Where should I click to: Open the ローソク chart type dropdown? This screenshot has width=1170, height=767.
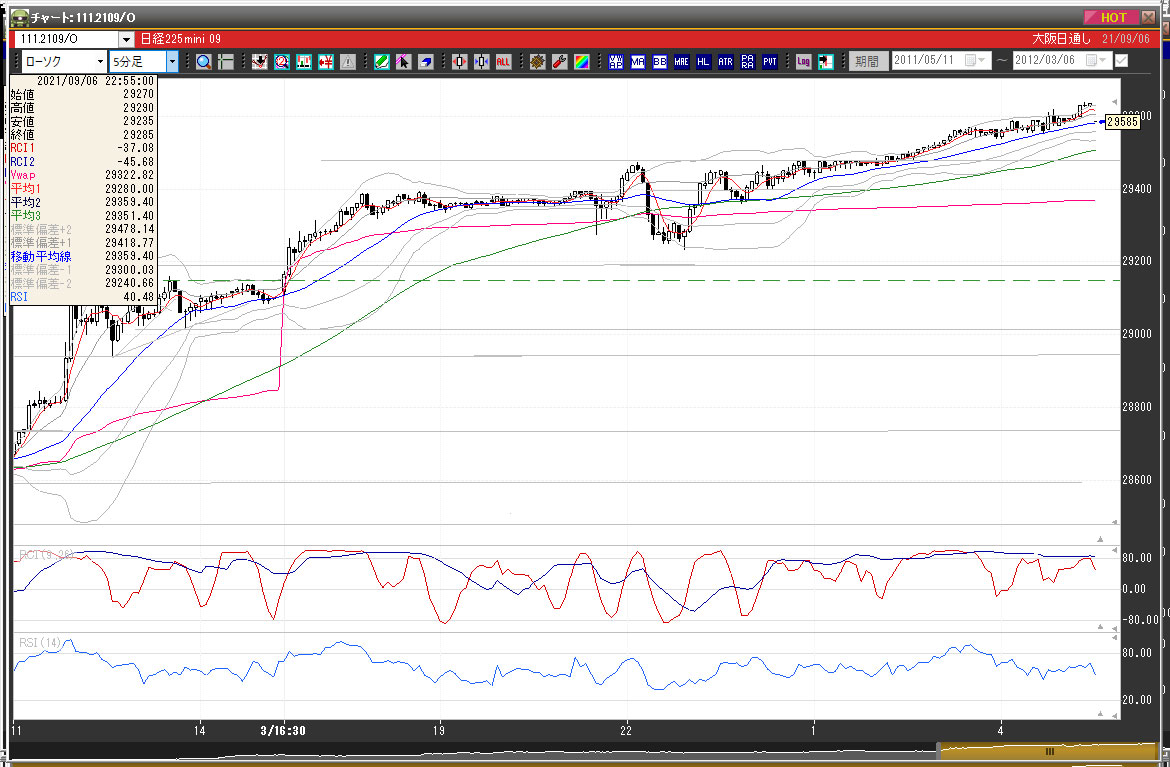coord(100,62)
